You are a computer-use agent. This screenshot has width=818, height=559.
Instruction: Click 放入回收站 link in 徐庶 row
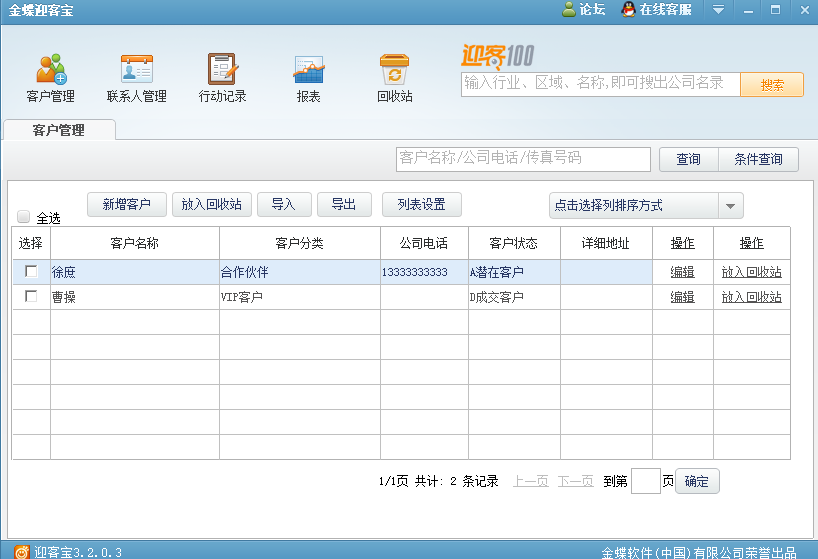click(752, 272)
